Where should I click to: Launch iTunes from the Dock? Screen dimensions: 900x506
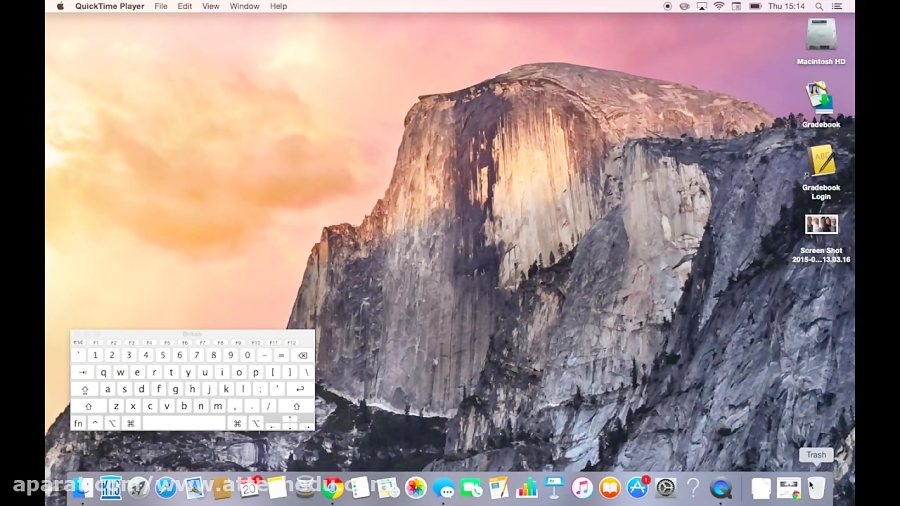tap(582, 488)
